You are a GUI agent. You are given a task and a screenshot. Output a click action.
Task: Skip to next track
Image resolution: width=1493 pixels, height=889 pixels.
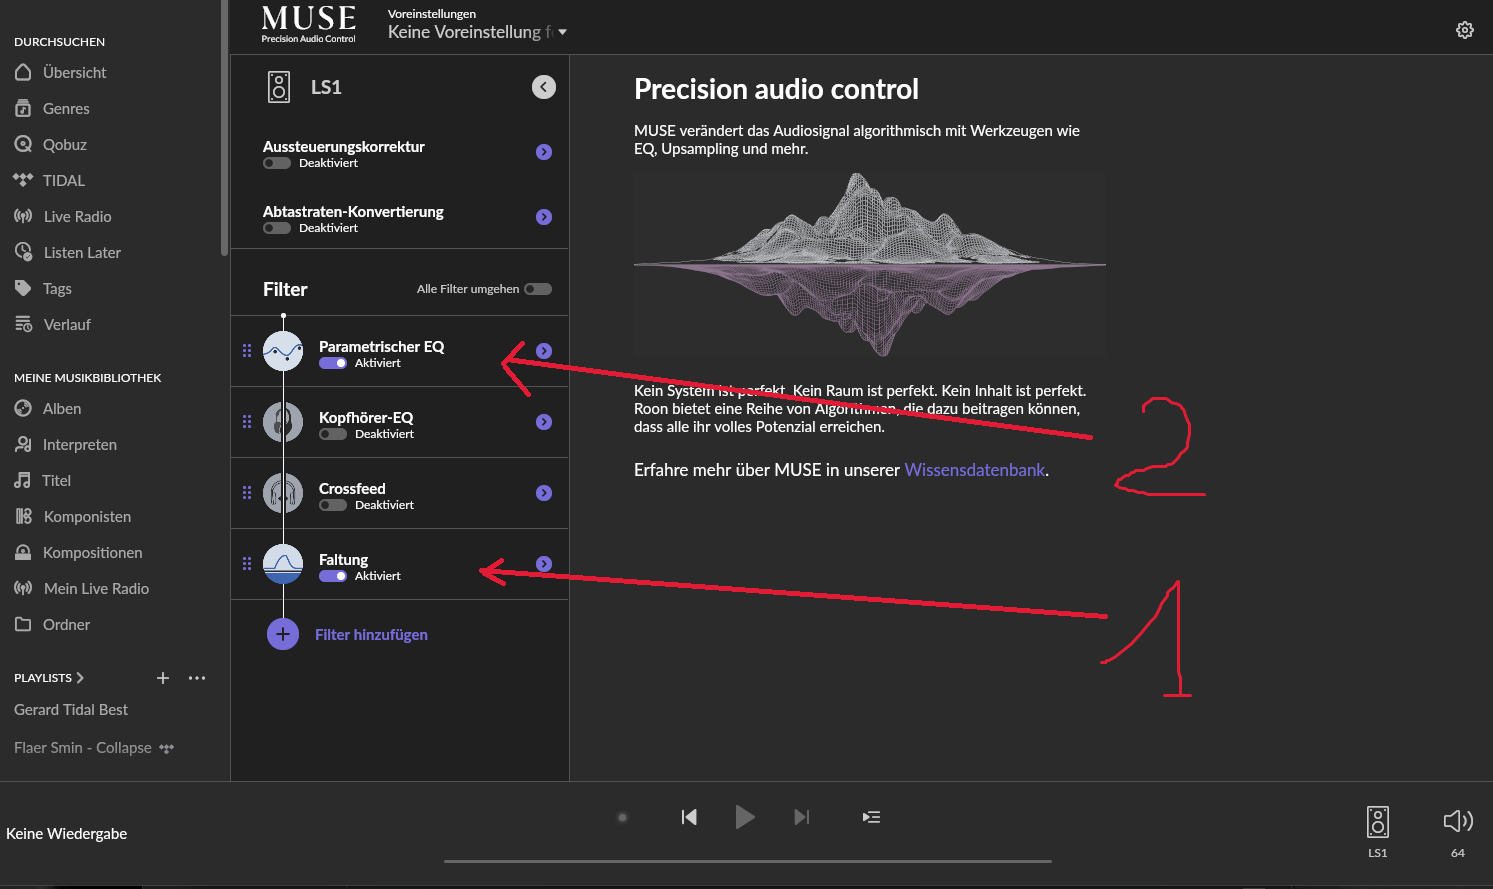pyautogui.click(x=802, y=817)
